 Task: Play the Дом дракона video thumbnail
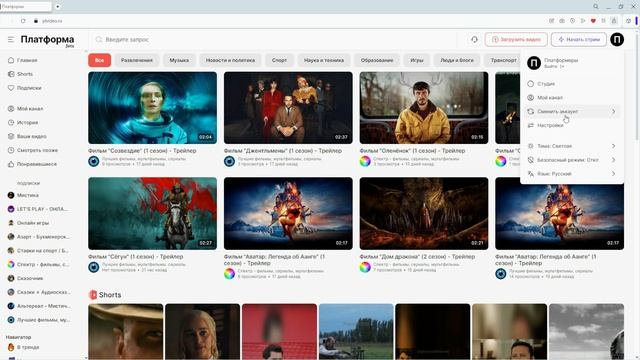(424, 213)
